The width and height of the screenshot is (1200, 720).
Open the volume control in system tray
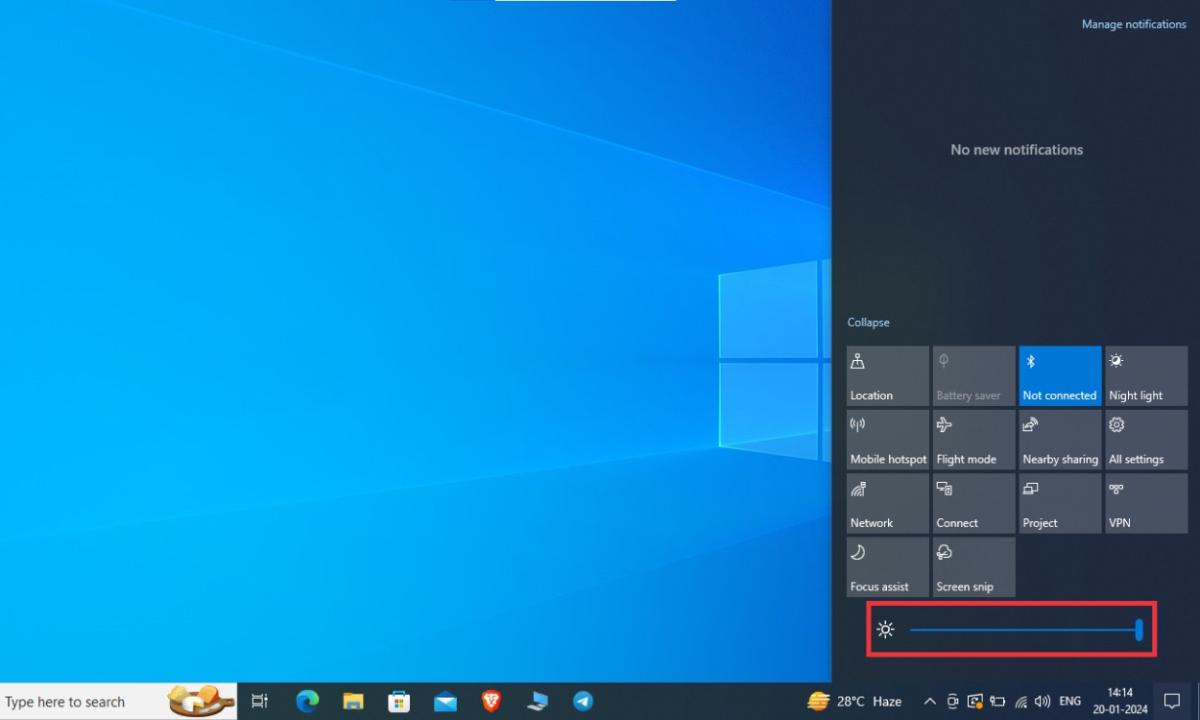tap(1043, 701)
